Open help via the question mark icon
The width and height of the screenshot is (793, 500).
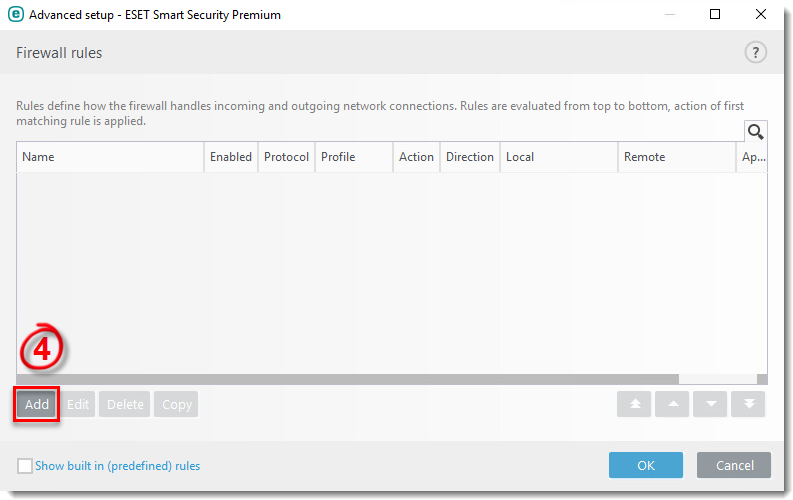[x=755, y=52]
